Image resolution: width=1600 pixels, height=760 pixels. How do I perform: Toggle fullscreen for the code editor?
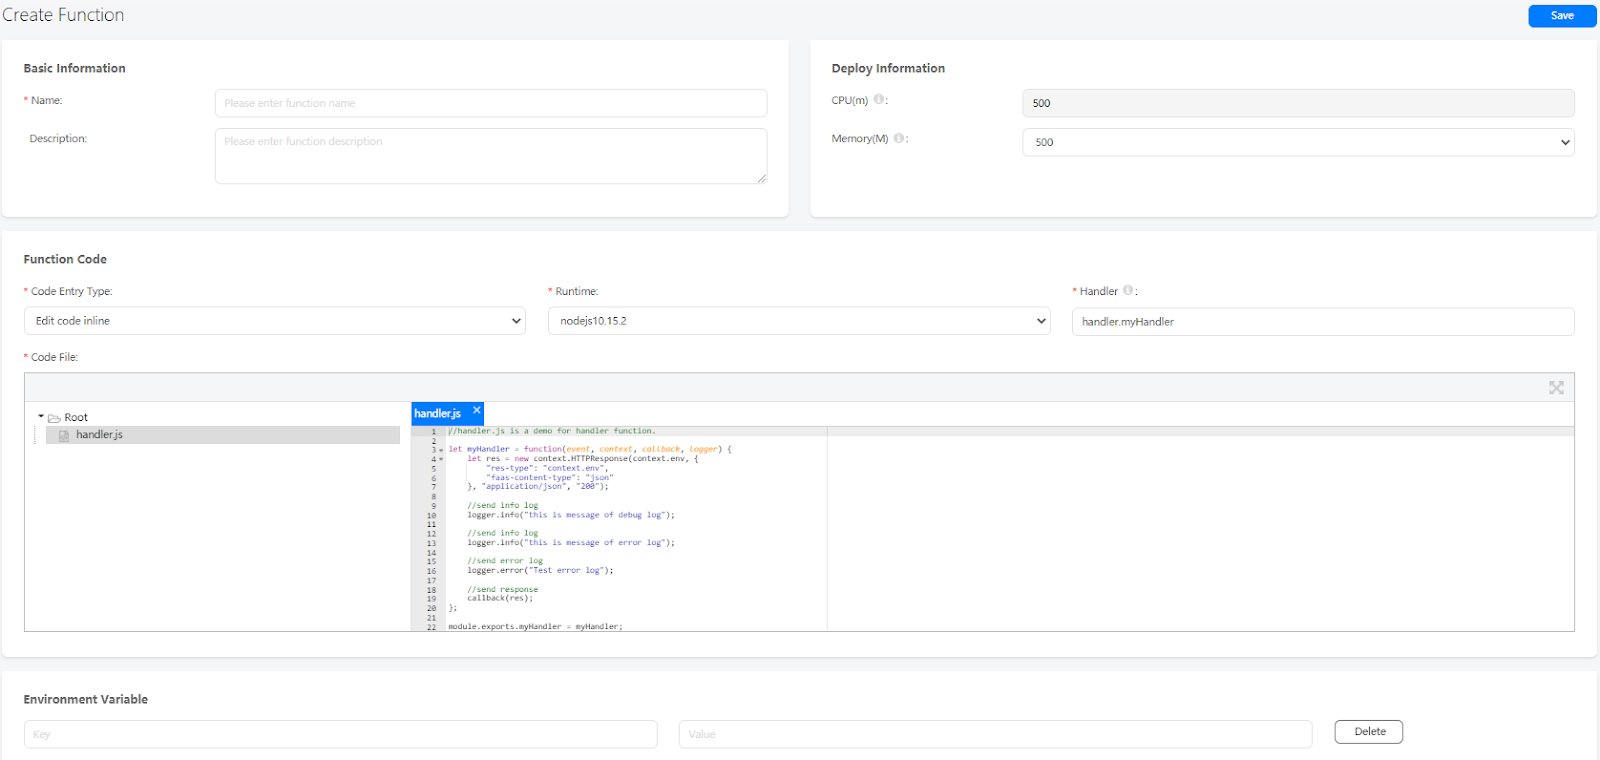[x=1556, y=388]
